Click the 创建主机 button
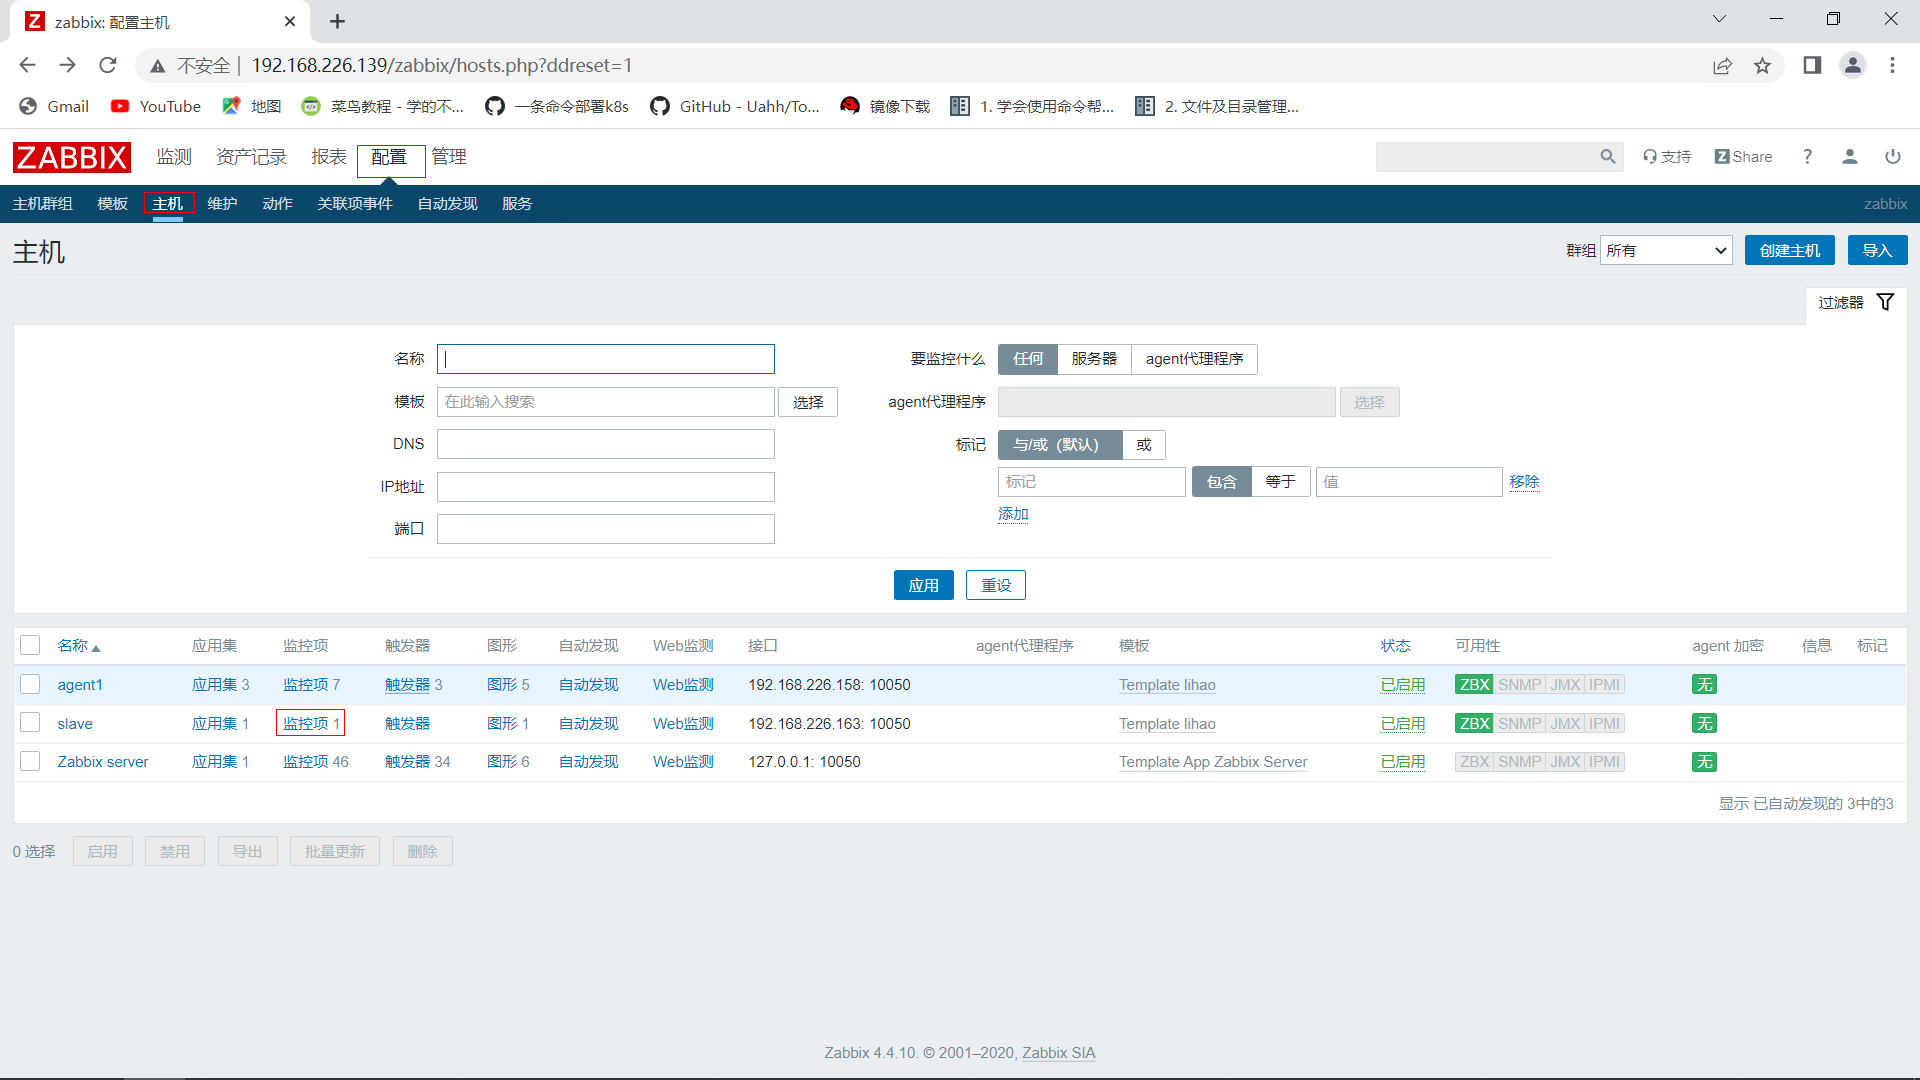This screenshot has height=1080, width=1920. click(1789, 251)
